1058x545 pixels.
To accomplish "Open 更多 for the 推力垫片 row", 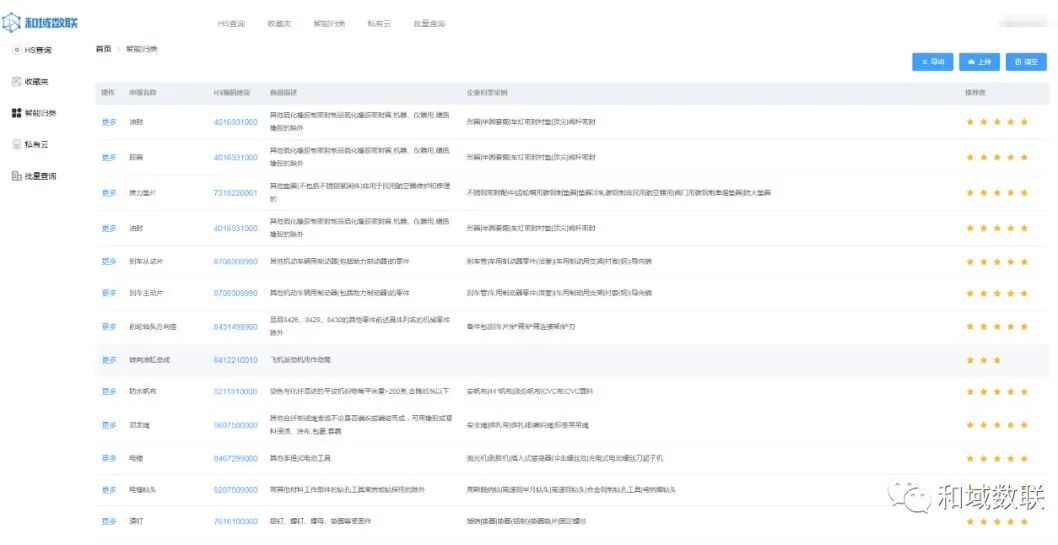I will 109,193.
